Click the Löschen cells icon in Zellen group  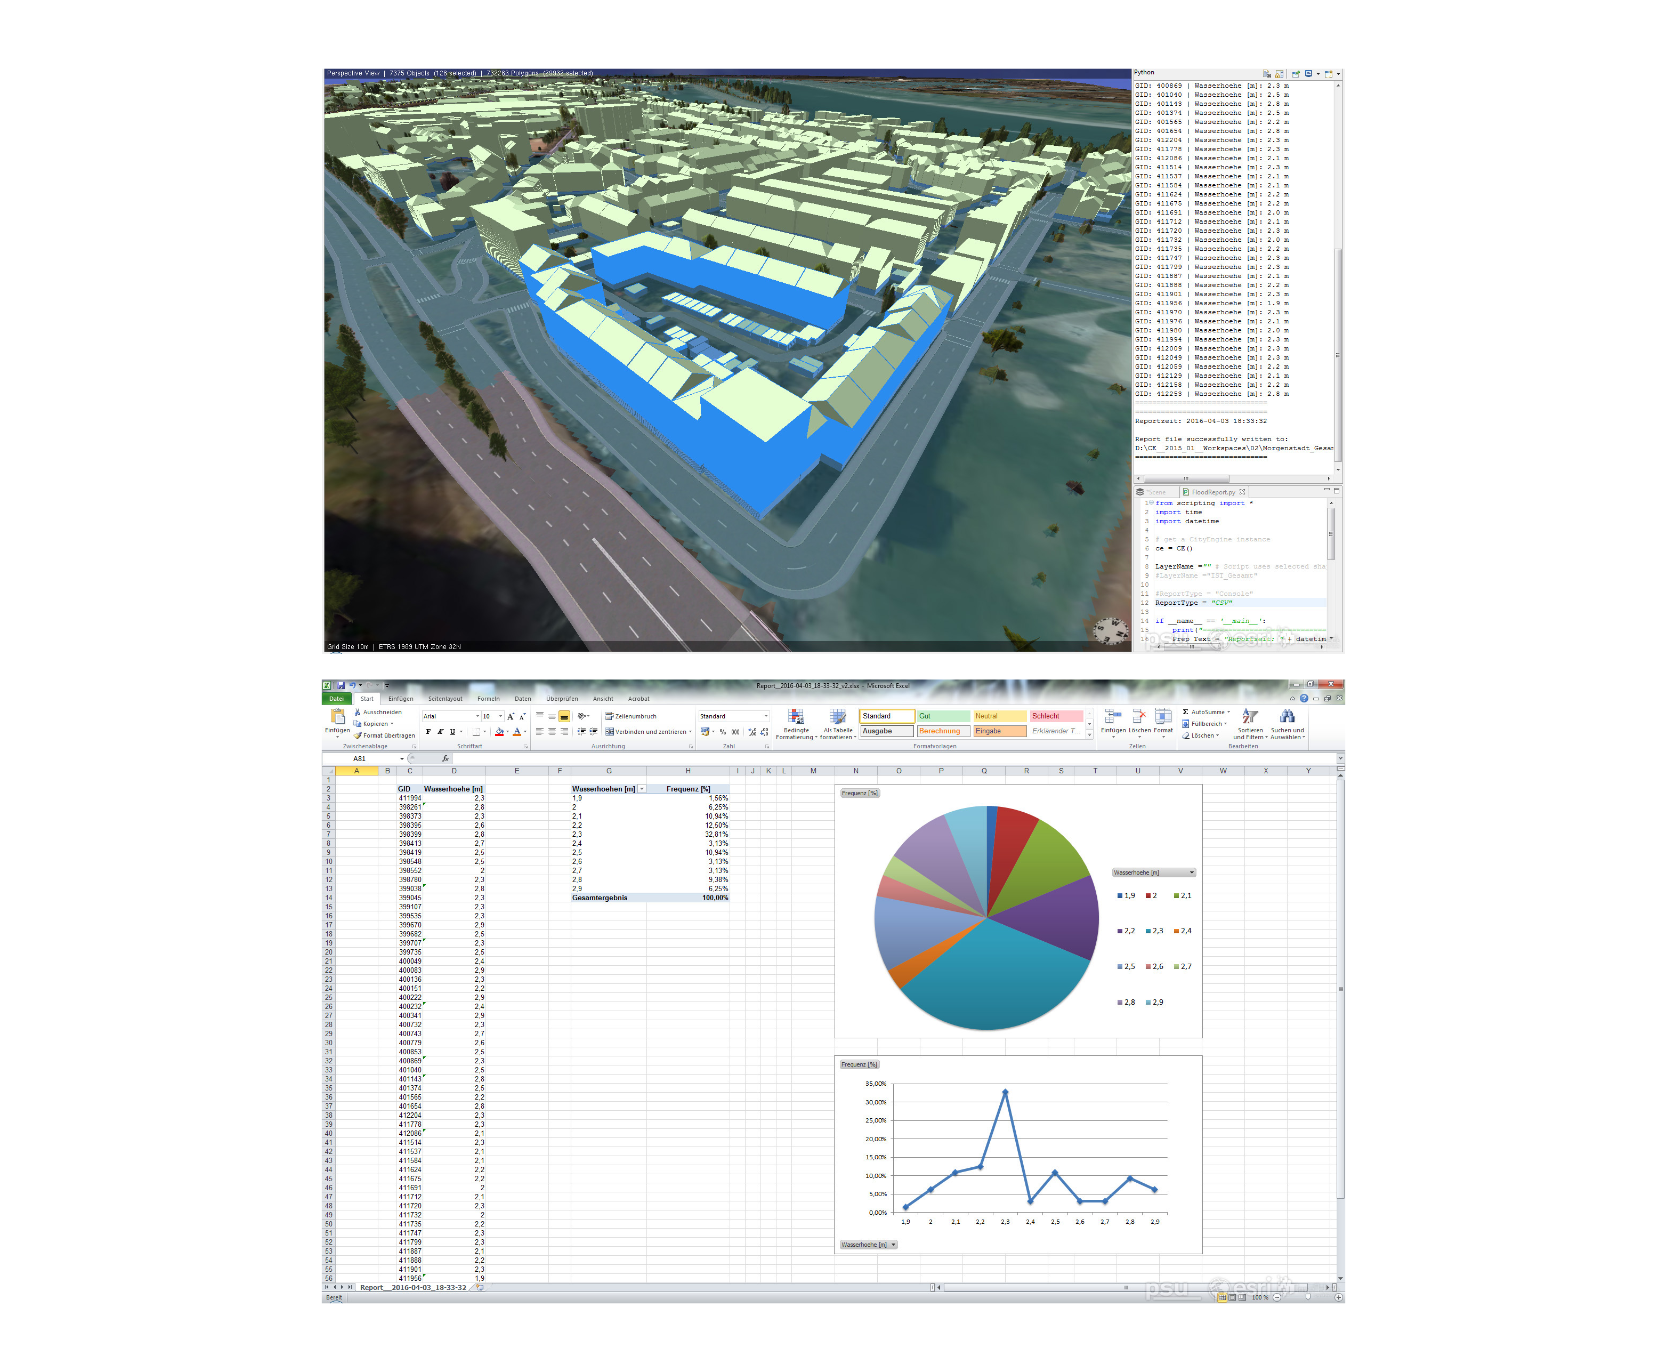pos(1138,717)
